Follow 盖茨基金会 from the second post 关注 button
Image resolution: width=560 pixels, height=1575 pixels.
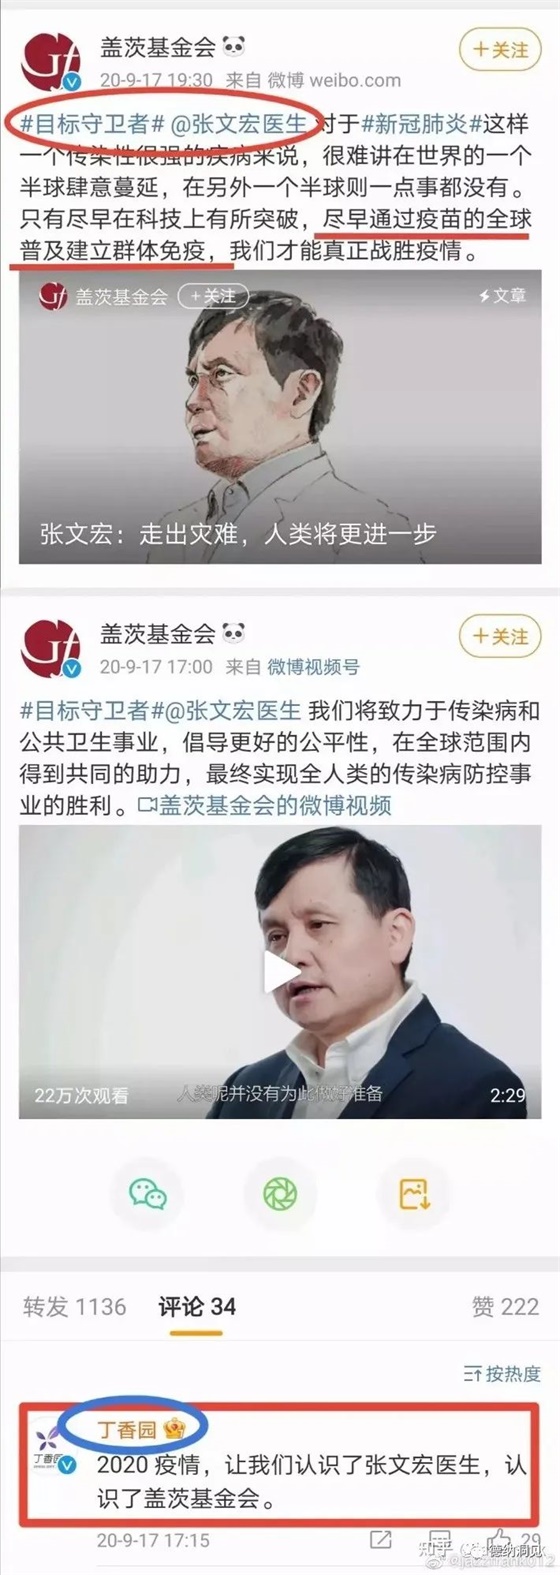coord(500,636)
